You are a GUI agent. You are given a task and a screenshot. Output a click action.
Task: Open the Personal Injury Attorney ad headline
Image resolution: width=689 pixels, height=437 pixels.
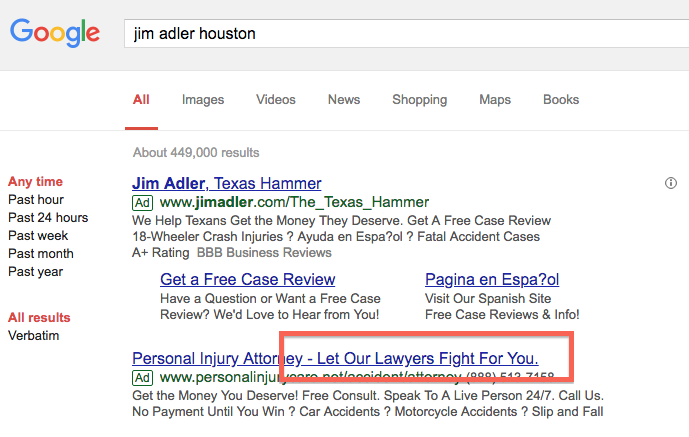coord(335,359)
